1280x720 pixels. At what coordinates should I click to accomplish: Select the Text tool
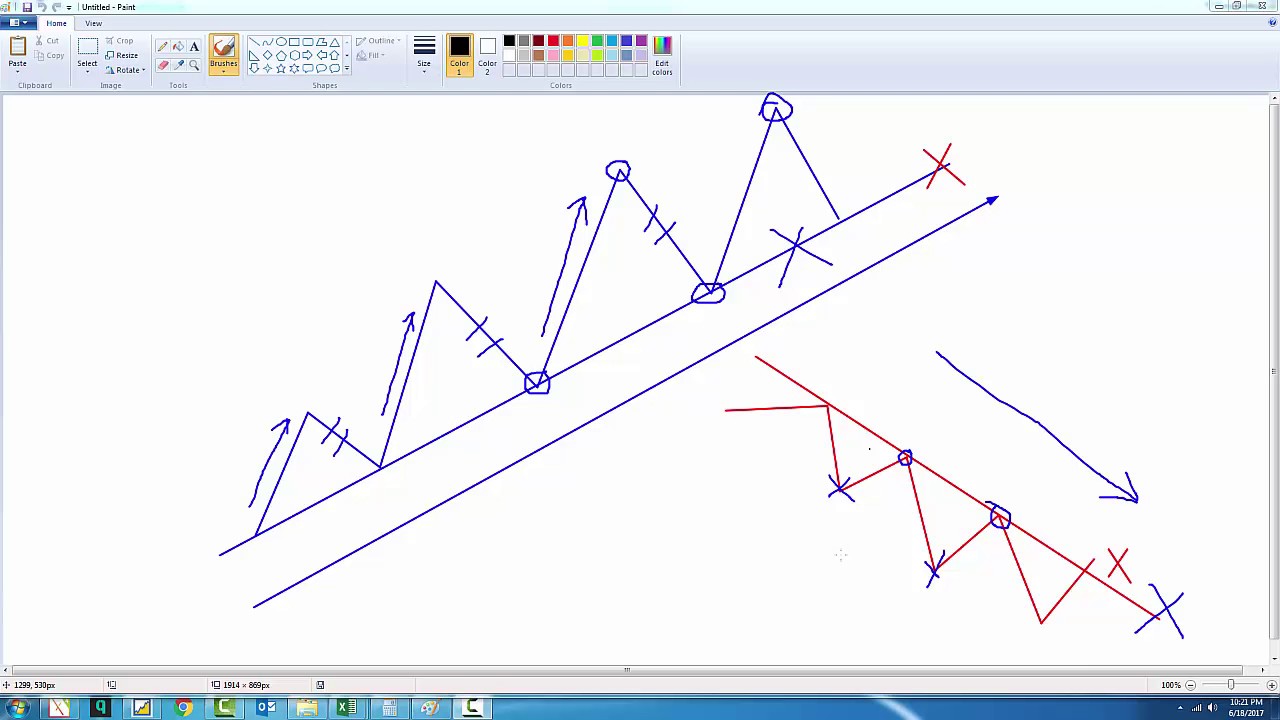tap(194, 47)
